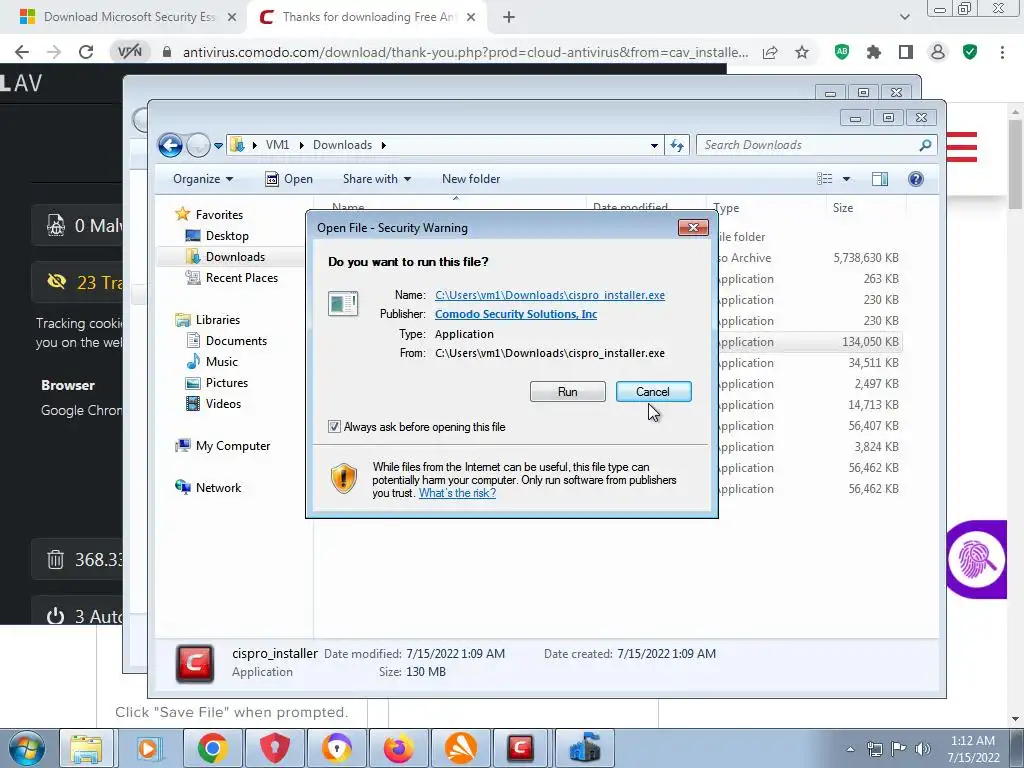Open the Explorer recent locations dropdown arrow
The height and width of the screenshot is (768, 1024).
pyautogui.click(x=218, y=146)
